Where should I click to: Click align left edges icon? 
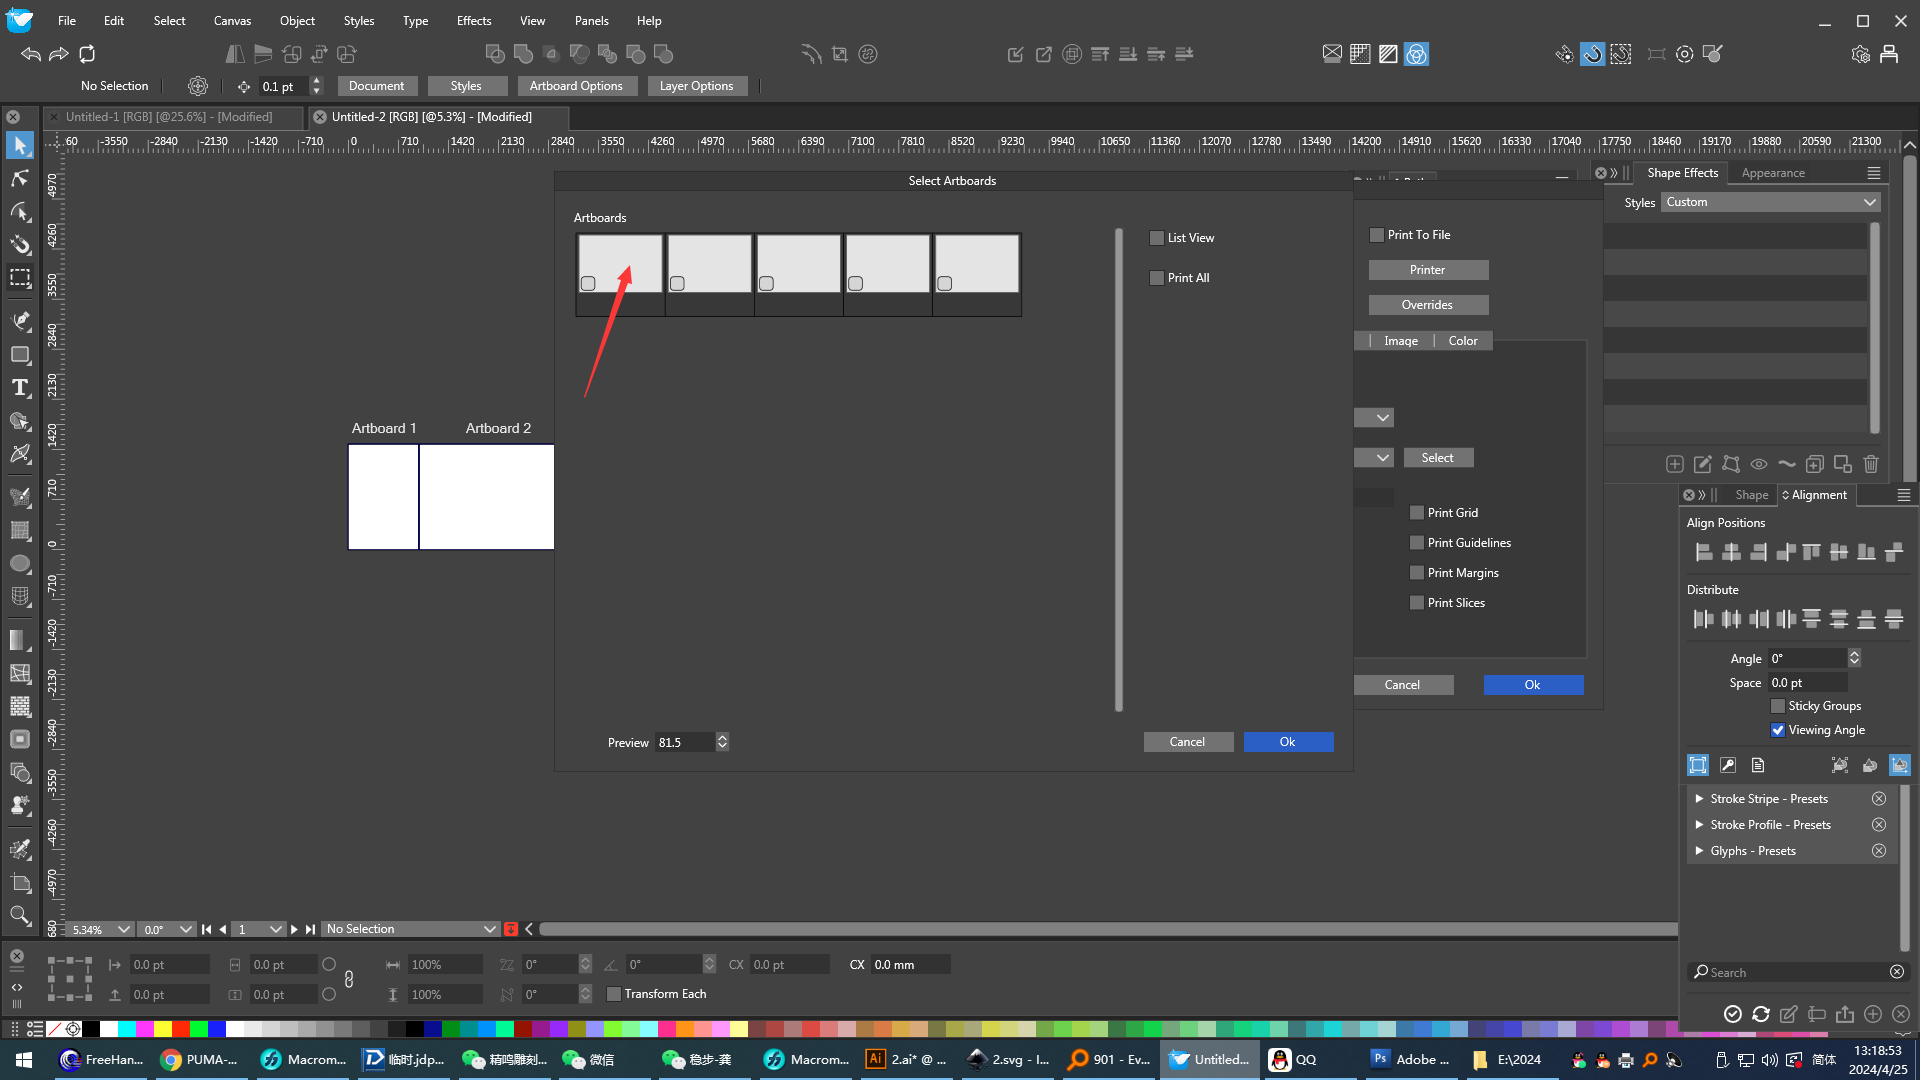click(x=1703, y=552)
